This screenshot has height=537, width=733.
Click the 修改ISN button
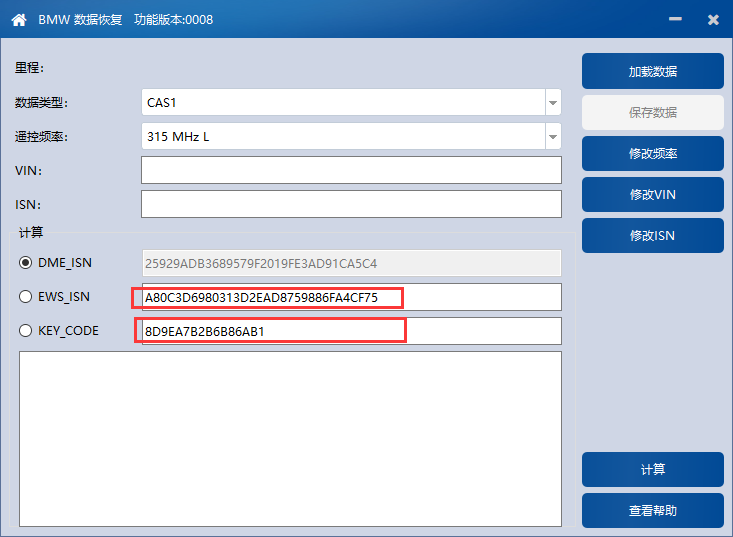pos(653,236)
